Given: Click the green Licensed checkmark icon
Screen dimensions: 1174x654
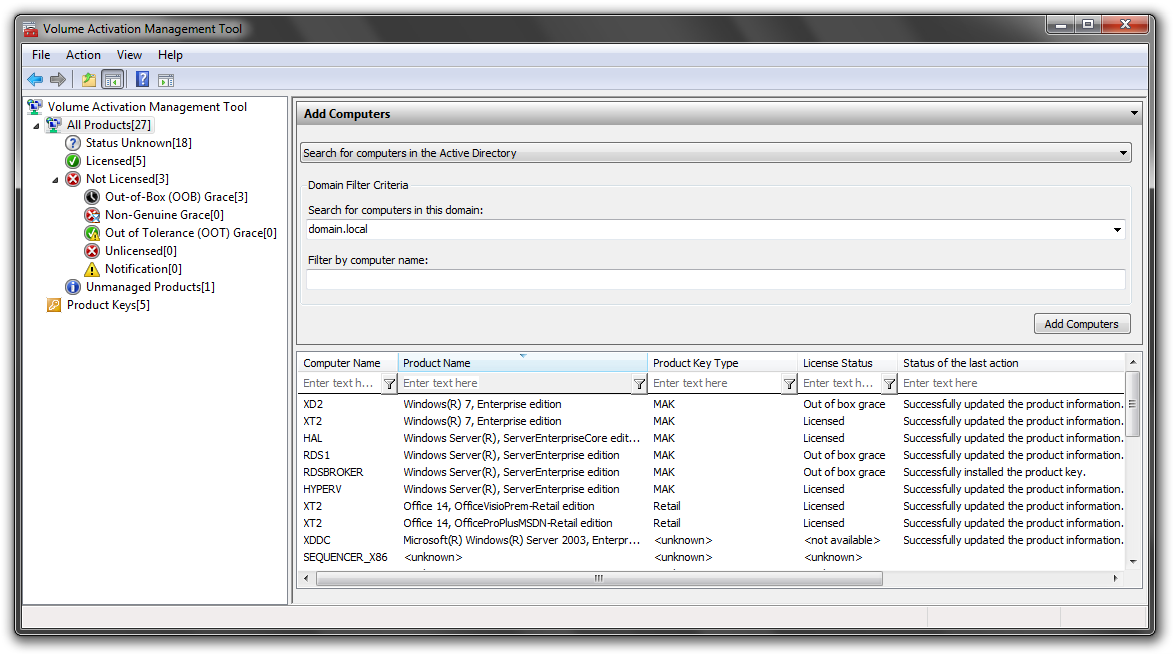Looking at the screenshot, I should click(73, 160).
